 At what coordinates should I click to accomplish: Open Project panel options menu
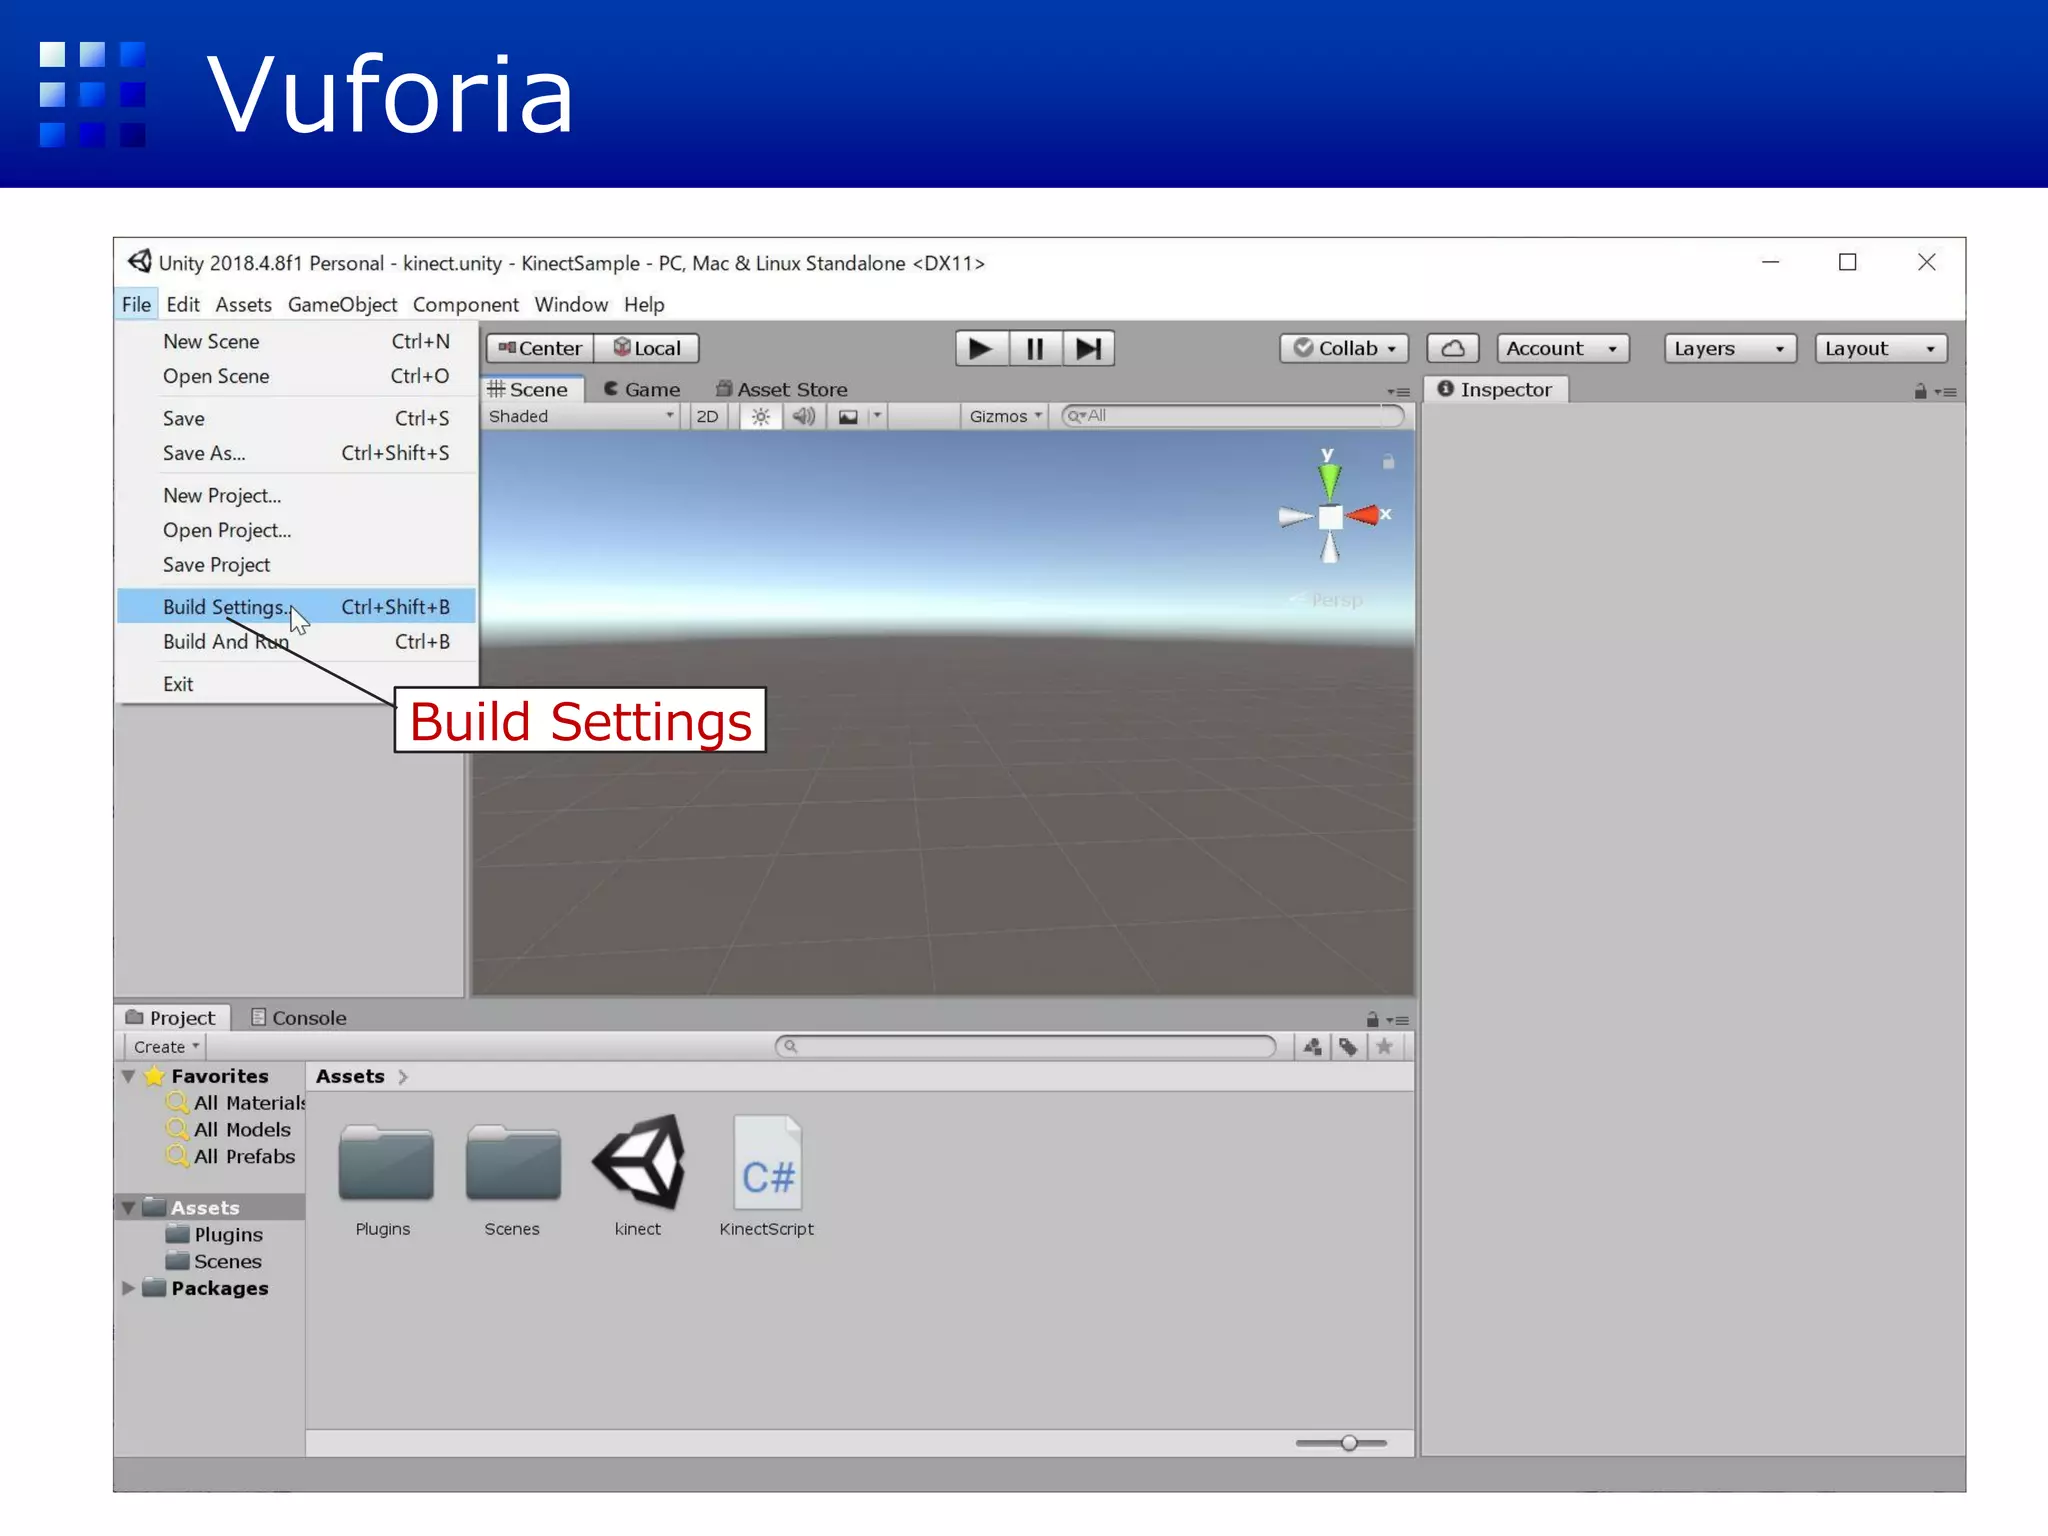click(1398, 1020)
